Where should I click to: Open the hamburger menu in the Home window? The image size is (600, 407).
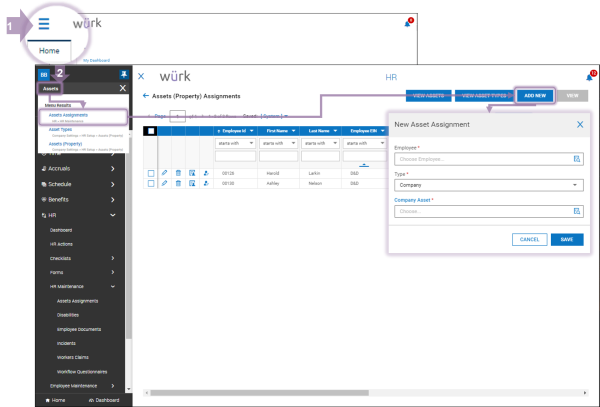44,24
